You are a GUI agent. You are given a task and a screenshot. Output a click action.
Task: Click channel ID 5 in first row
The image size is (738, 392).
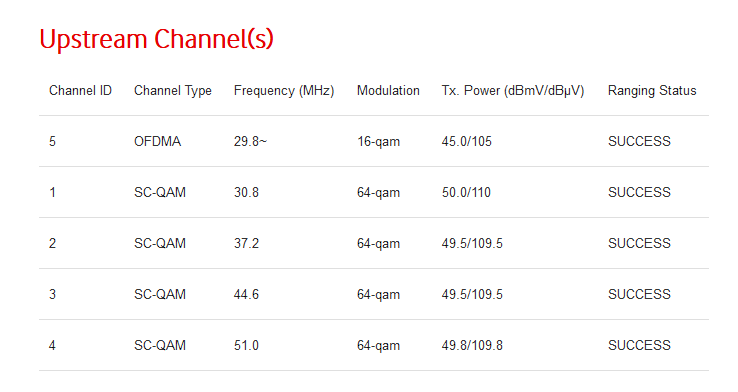(x=52, y=141)
